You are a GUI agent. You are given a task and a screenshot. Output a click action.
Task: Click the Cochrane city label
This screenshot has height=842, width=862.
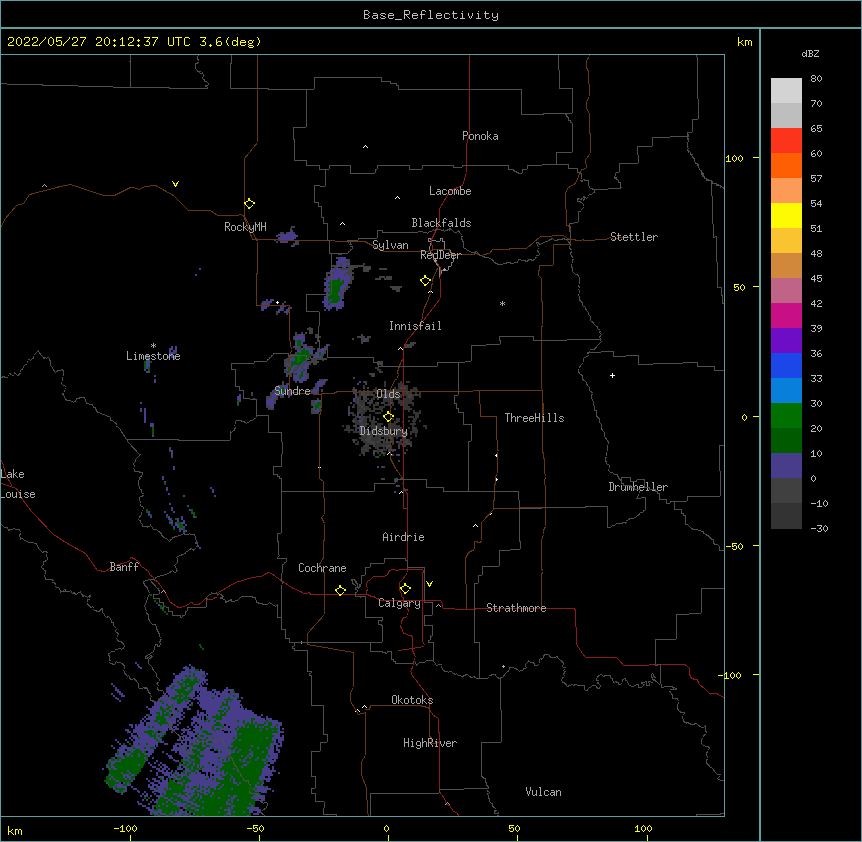(x=322, y=568)
